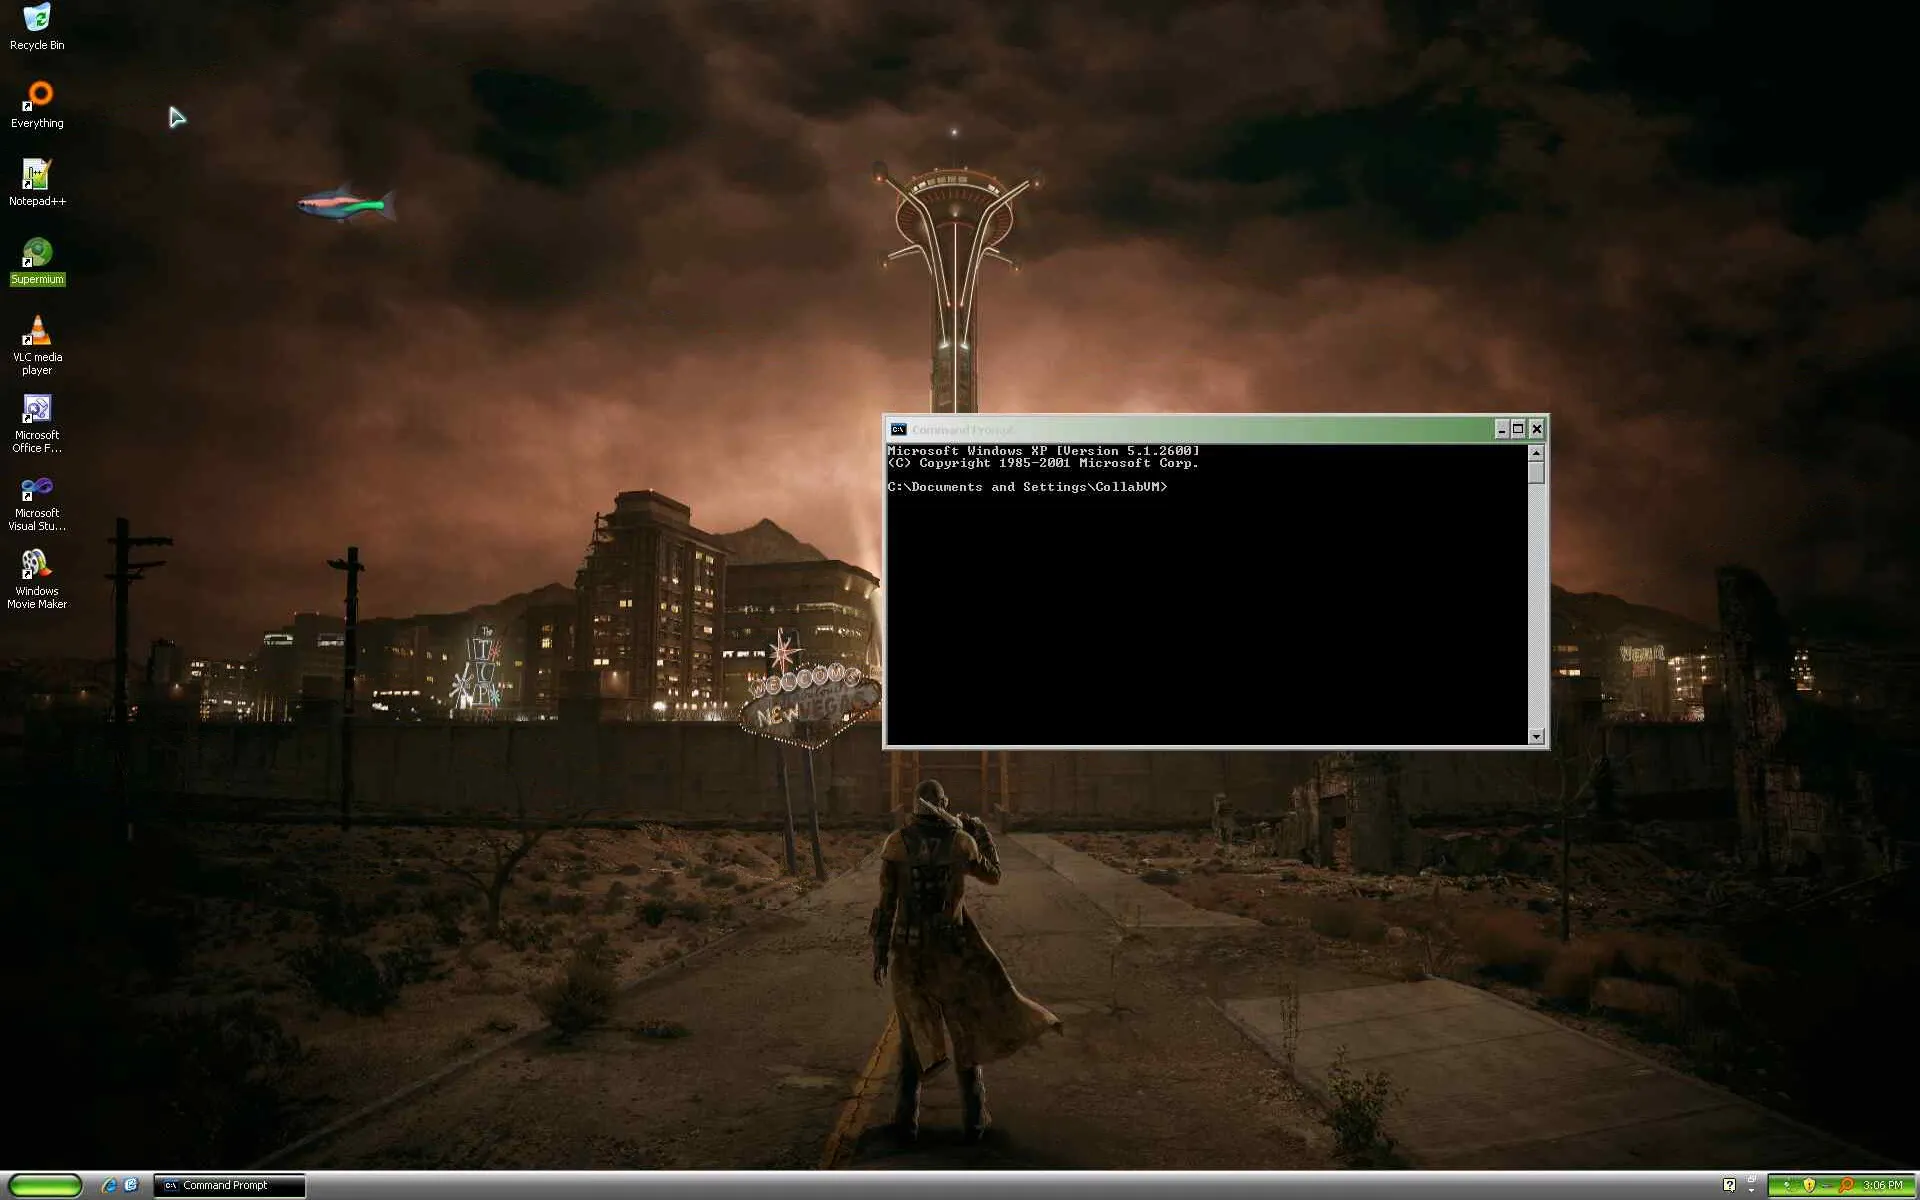Click the Microsoft Office FrontPage shortcut
1920x1200 pixels.
(37, 410)
